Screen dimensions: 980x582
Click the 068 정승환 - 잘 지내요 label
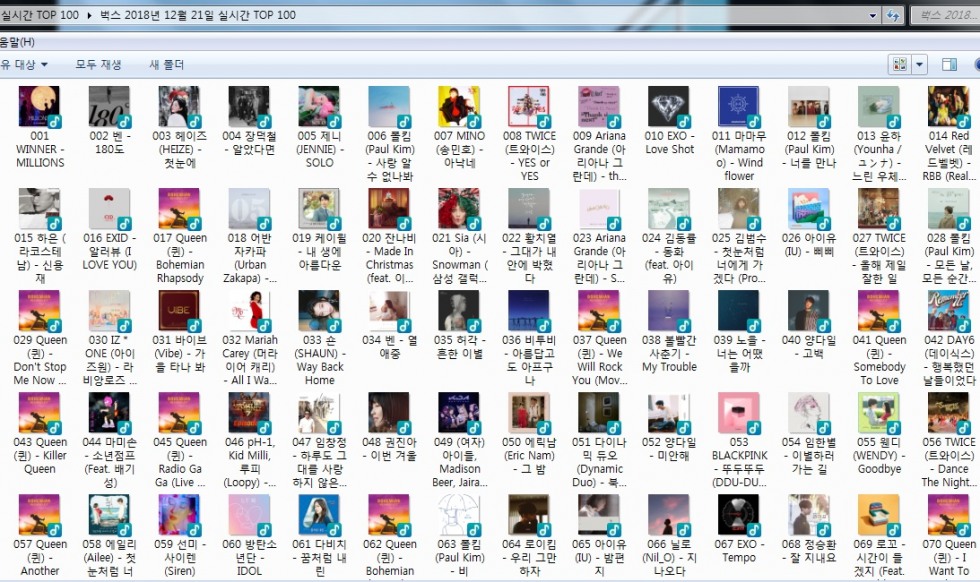809,550
